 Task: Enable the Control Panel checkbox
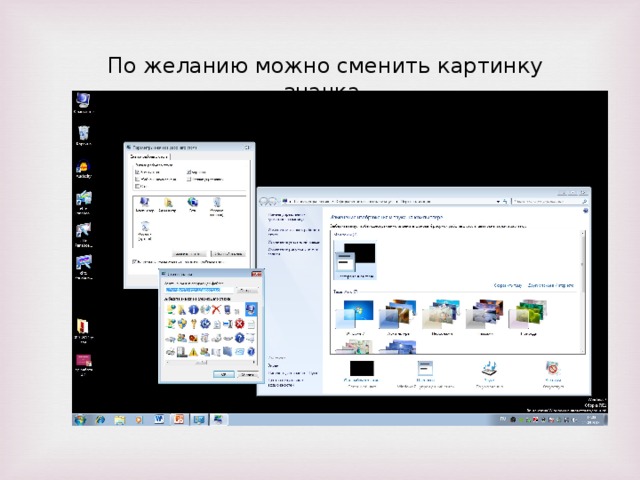pyautogui.click(x=189, y=179)
